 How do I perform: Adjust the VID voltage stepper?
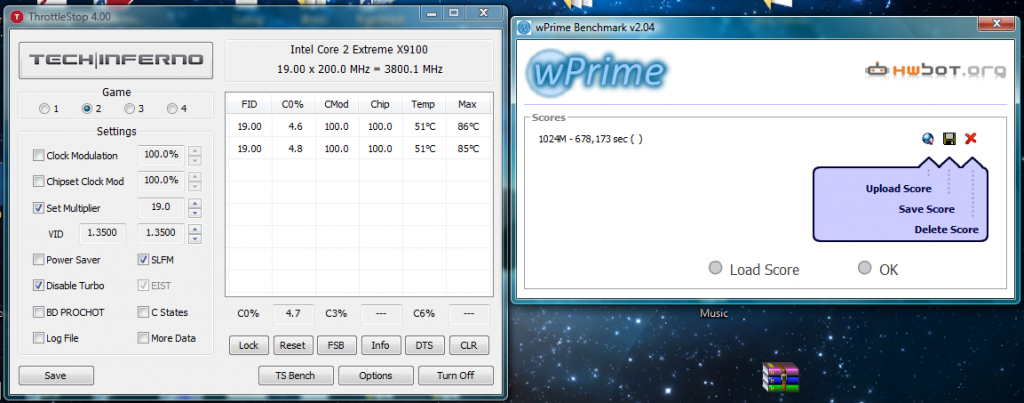pos(195,233)
